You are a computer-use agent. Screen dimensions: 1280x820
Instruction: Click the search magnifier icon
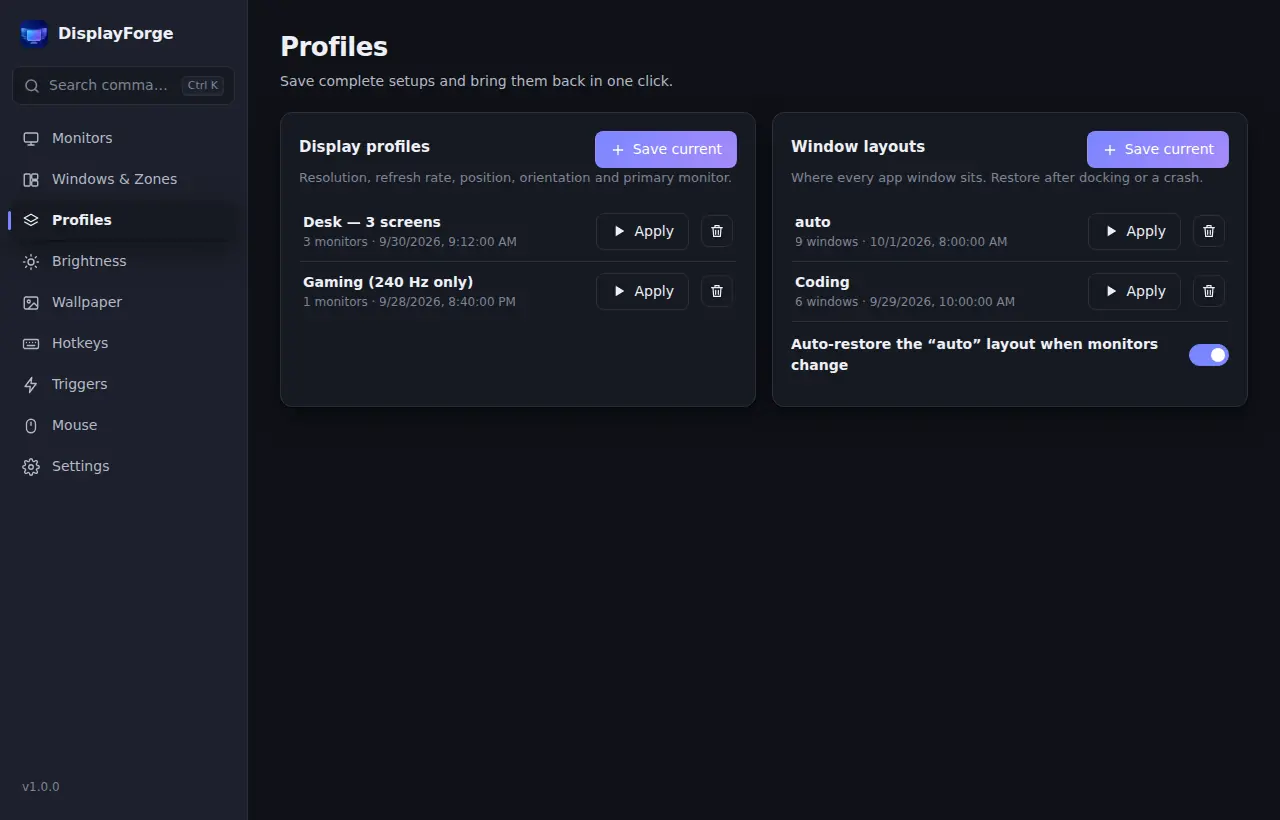click(32, 86)
